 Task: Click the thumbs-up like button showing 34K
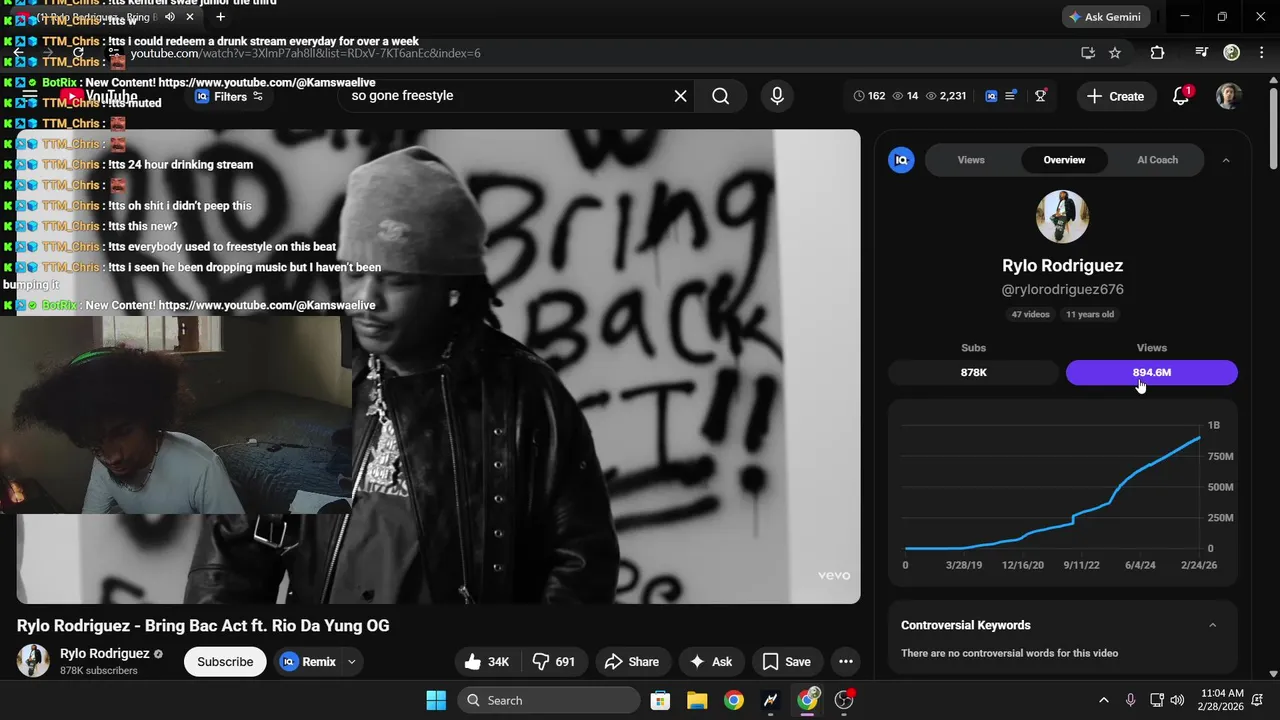(488, 661)
